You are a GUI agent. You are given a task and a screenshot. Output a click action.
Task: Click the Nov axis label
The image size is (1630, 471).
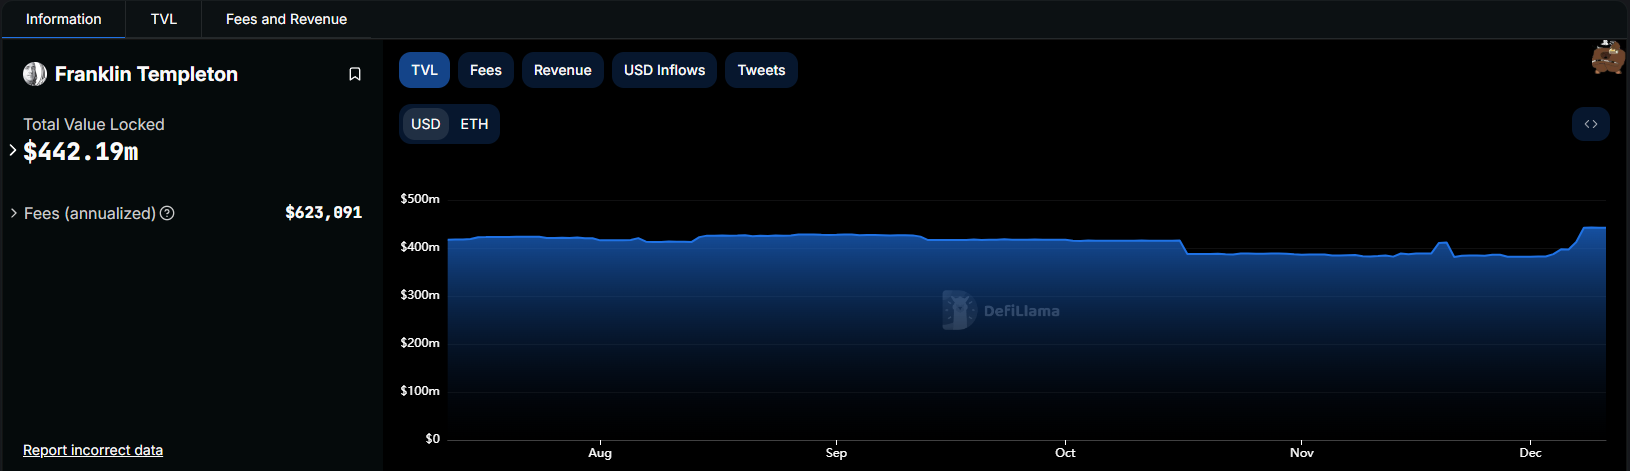pyautogui.click(x=1302, y=453)
